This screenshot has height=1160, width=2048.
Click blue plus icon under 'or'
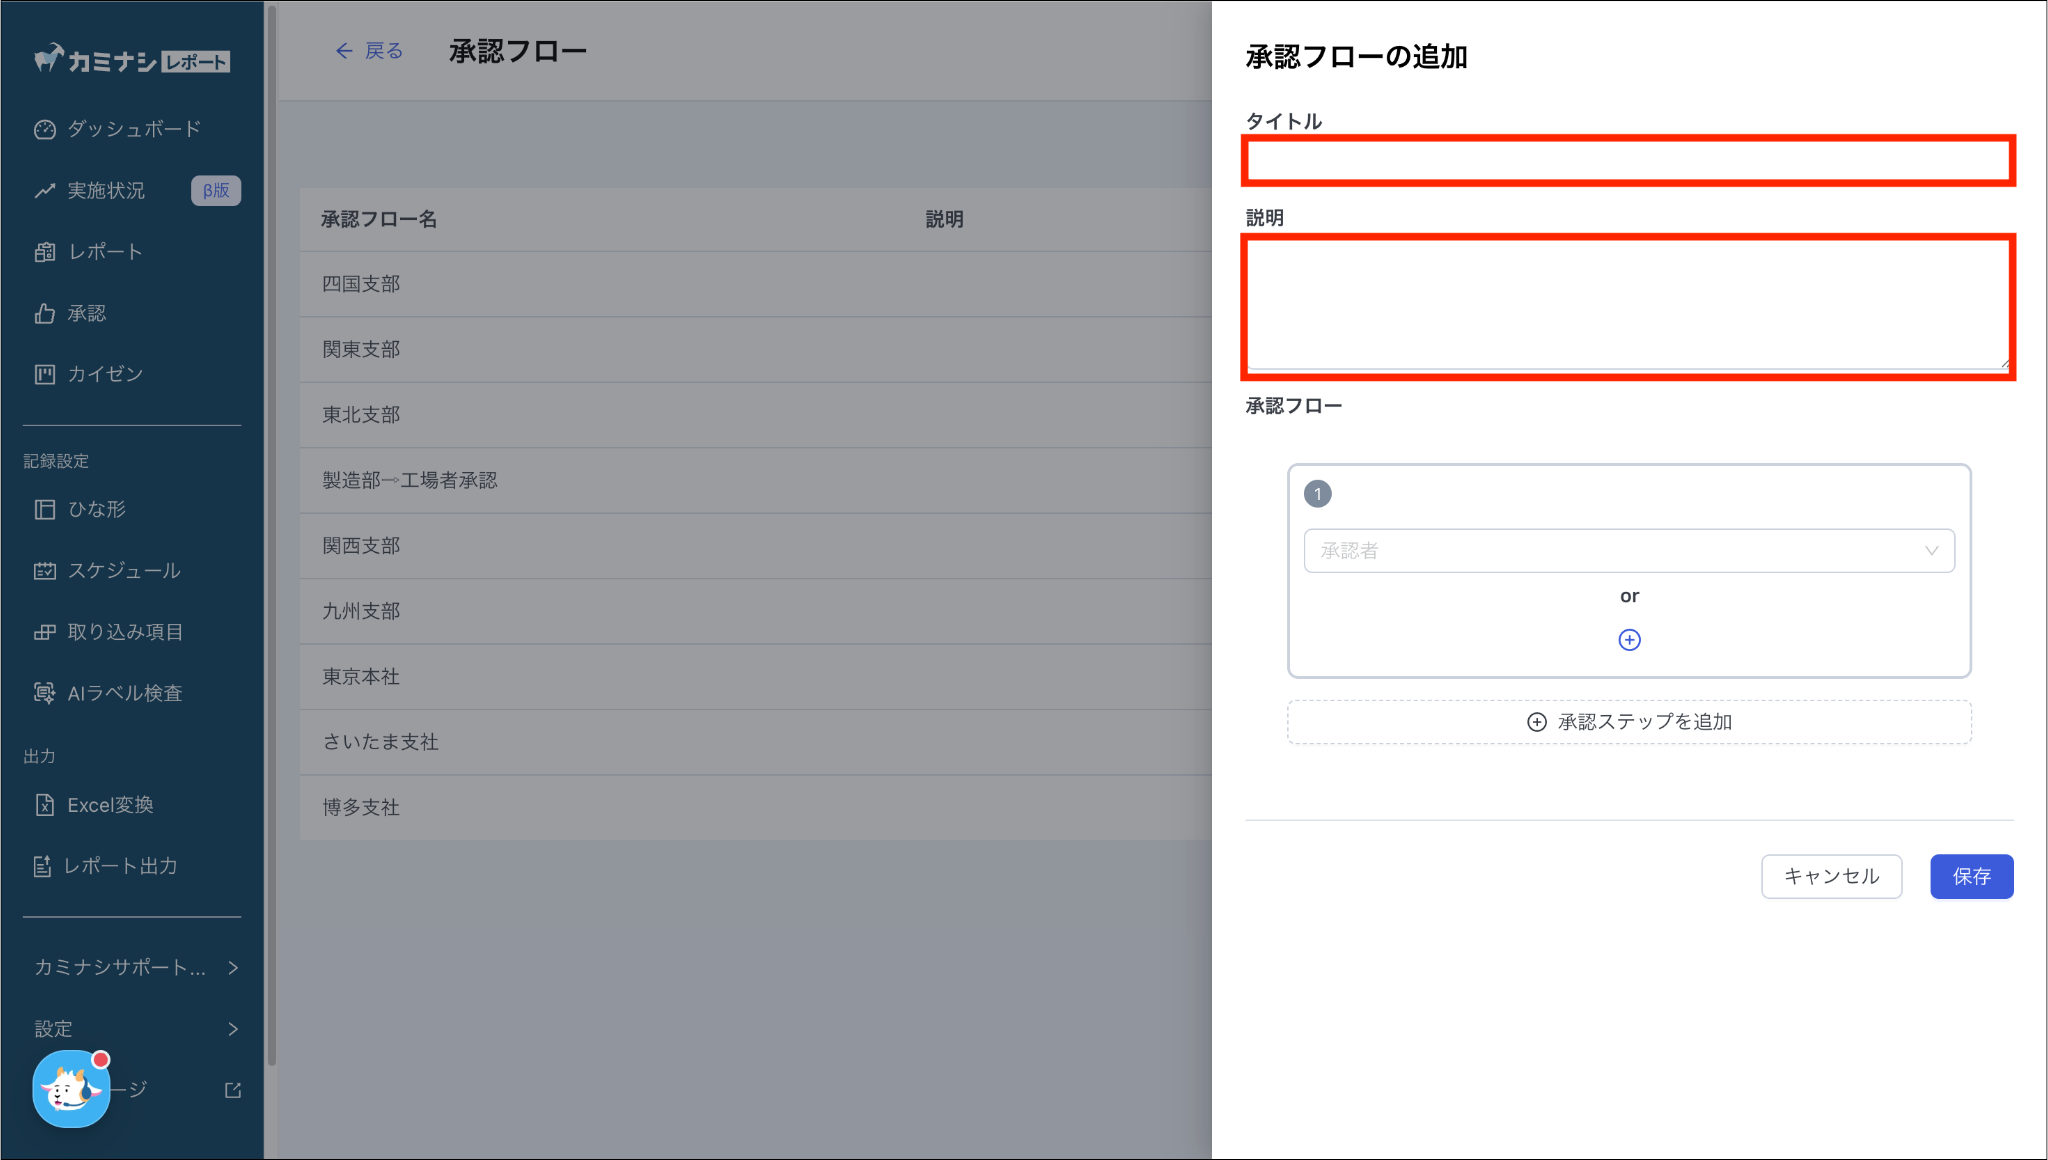[x=1629, y=640]
